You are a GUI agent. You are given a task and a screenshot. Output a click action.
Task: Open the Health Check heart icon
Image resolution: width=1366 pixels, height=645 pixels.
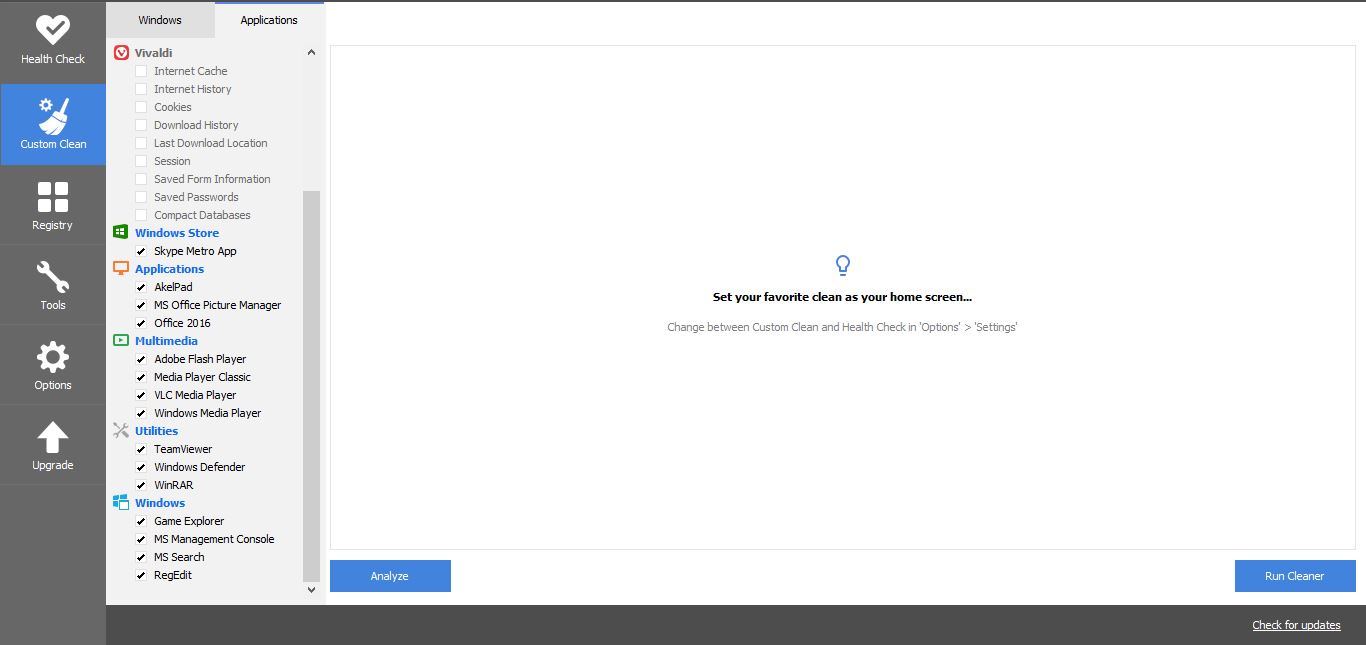pos(52,30)
